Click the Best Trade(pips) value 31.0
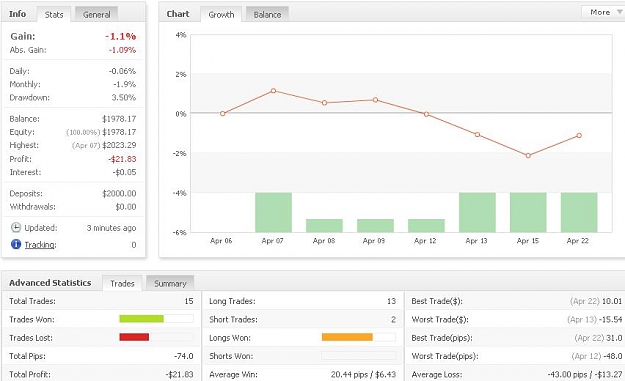Image resolution: width=625 pixels, height=381 pixels. click(x=614, y=338)
